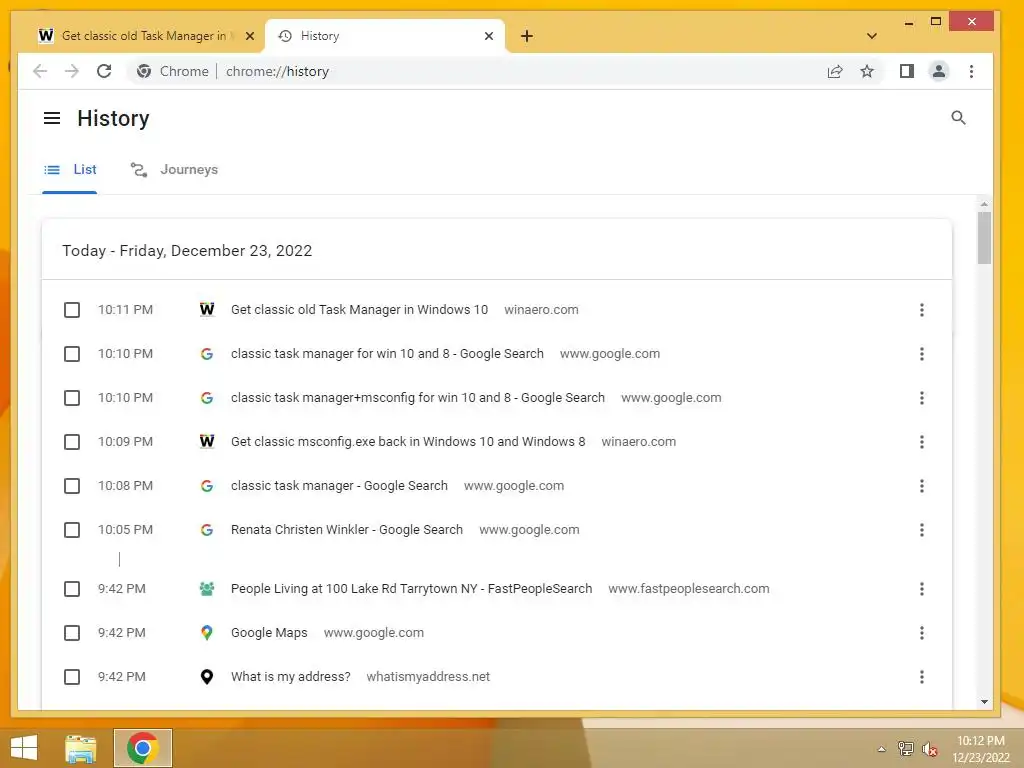Open the History hamburger menu

(x=52, y=118)
